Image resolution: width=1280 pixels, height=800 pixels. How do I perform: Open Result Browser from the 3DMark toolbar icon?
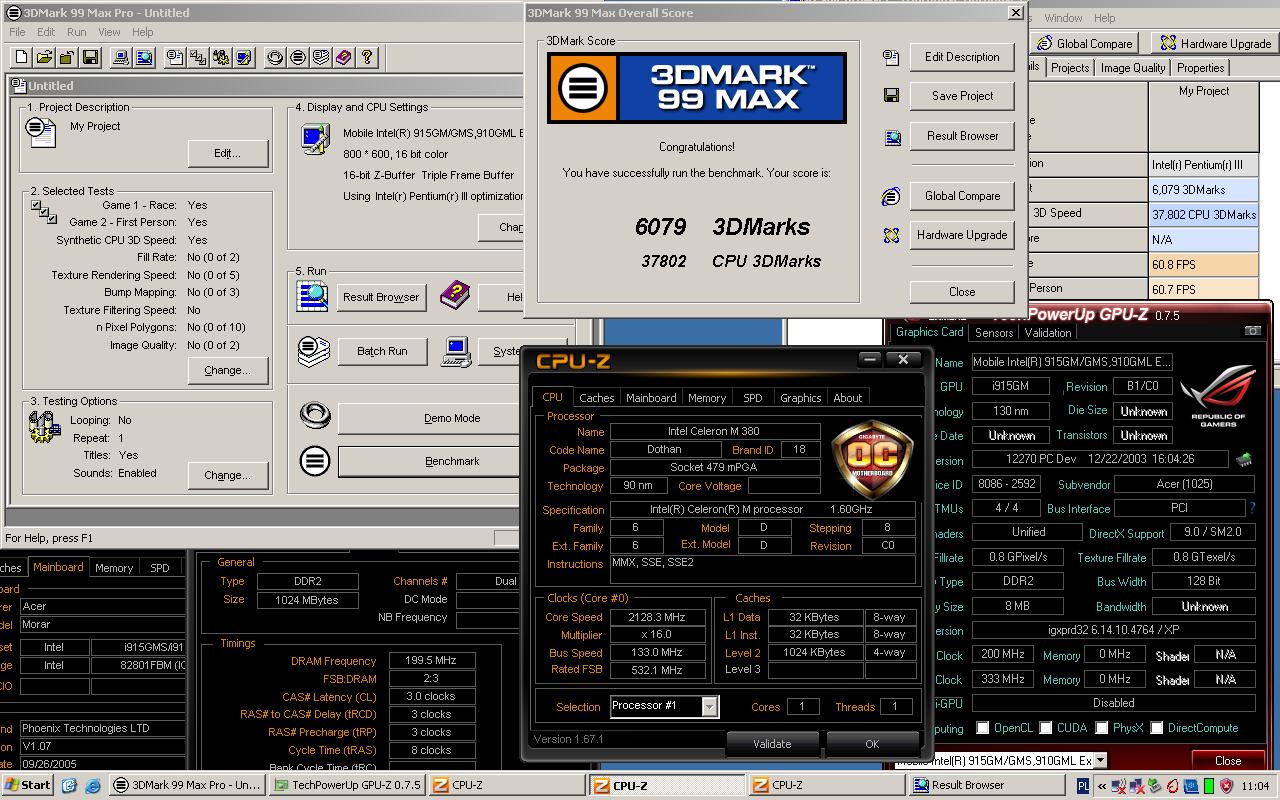(x=145, y=58)
